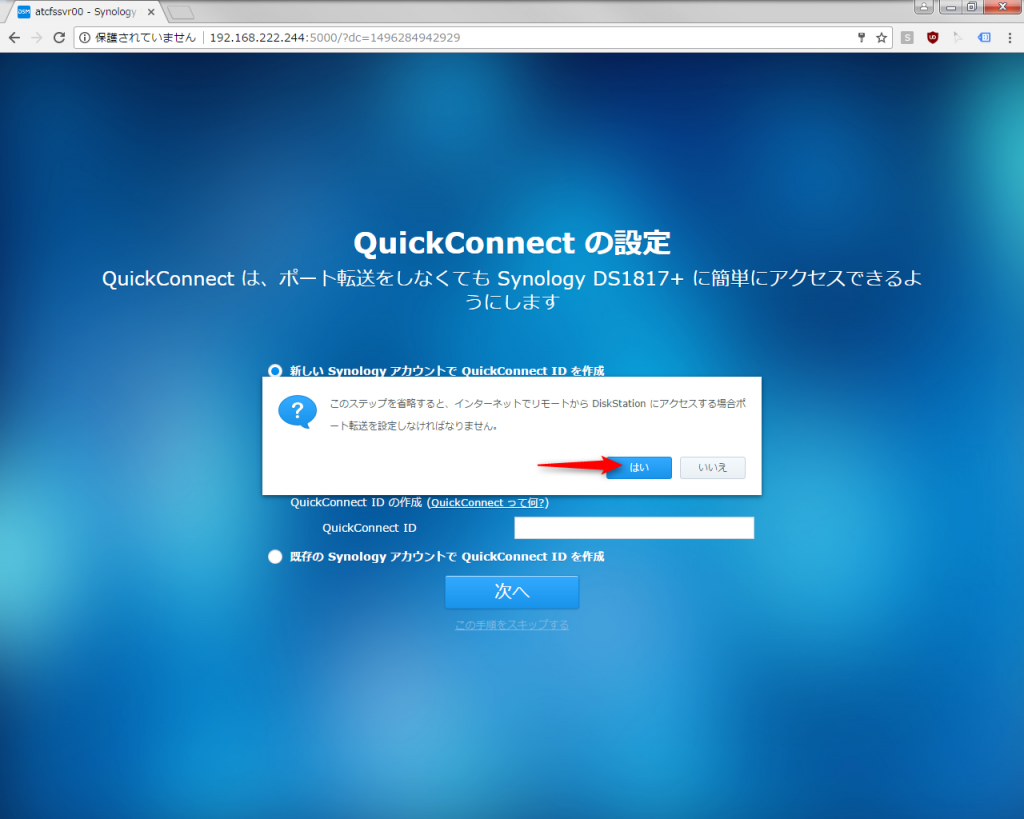Open the saved password key icon

coord(861,38)
